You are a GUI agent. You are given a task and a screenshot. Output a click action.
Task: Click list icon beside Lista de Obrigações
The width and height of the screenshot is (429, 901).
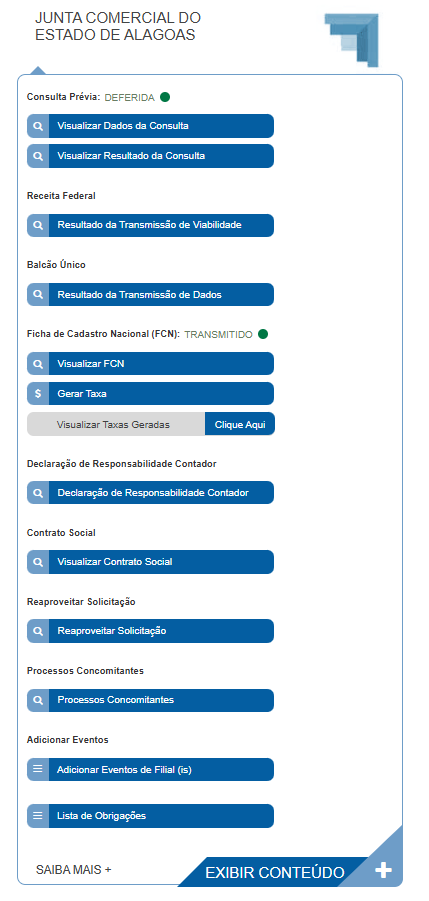click(x=38, y=815)
